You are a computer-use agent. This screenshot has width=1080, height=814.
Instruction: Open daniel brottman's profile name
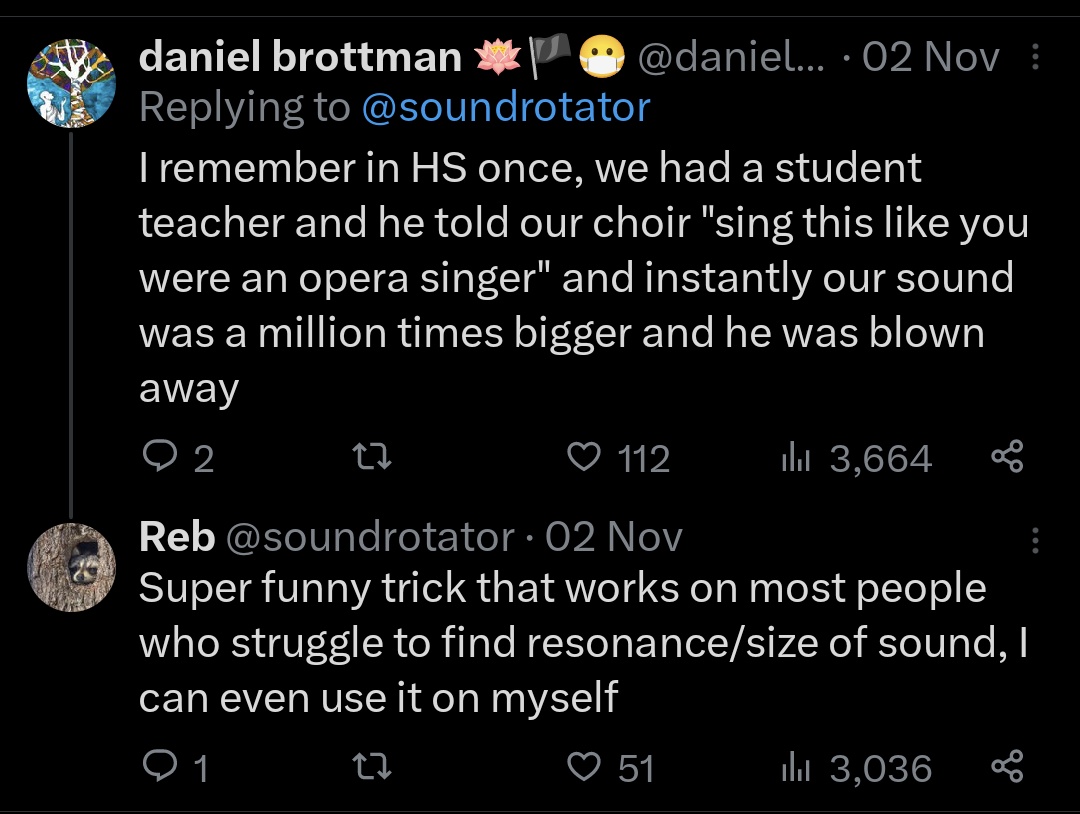coord(300,58)
